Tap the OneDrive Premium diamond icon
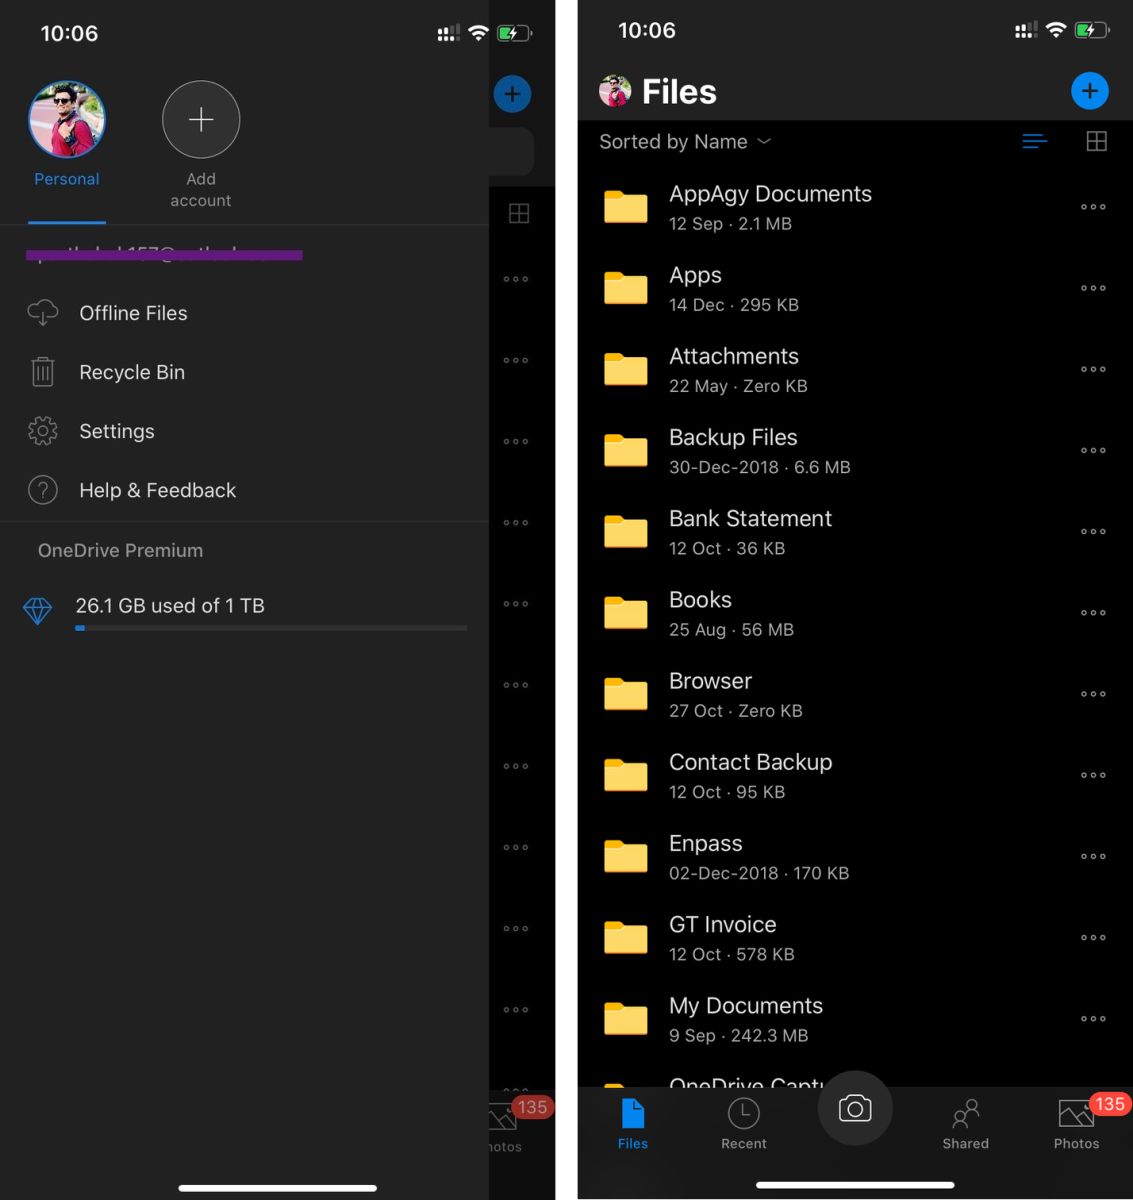The width and height of the screenshot is (1133, 1200). point(37,611)
